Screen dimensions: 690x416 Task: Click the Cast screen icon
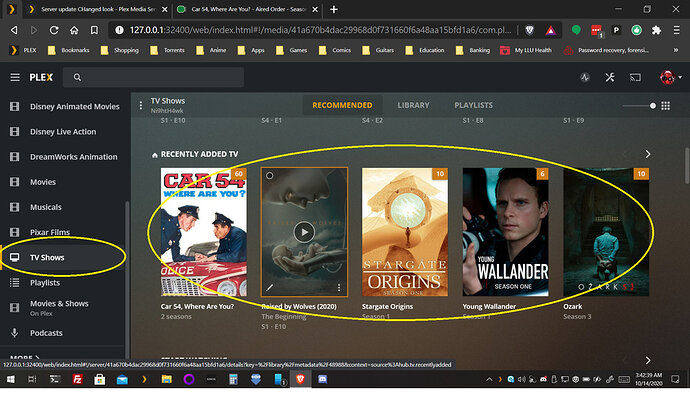(635, 77)
